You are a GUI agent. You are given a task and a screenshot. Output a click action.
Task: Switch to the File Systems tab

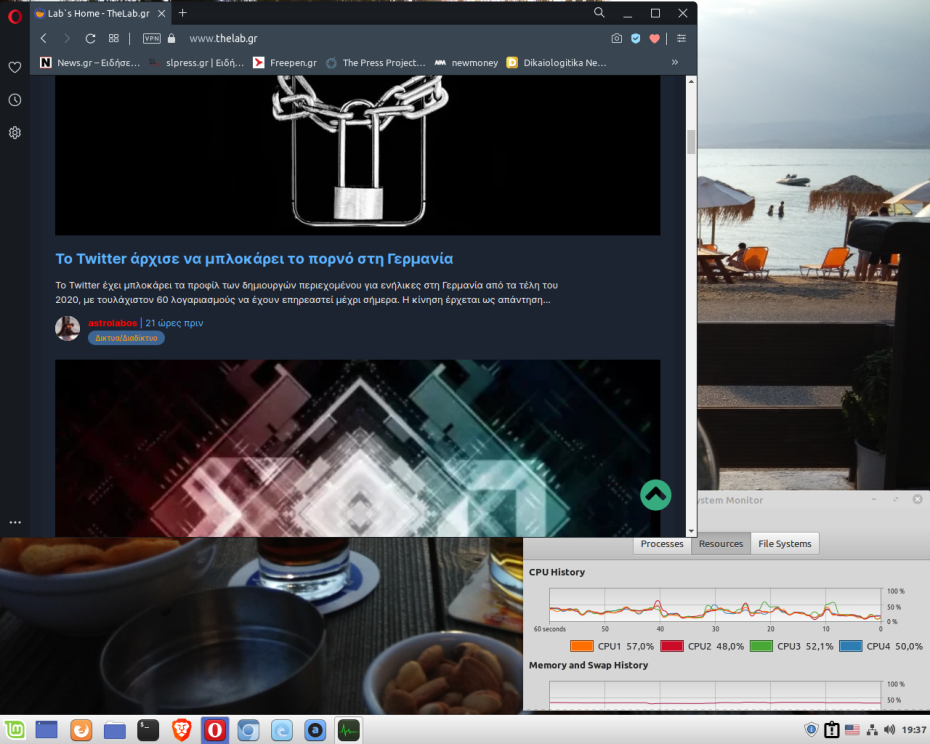click(787, 543)
